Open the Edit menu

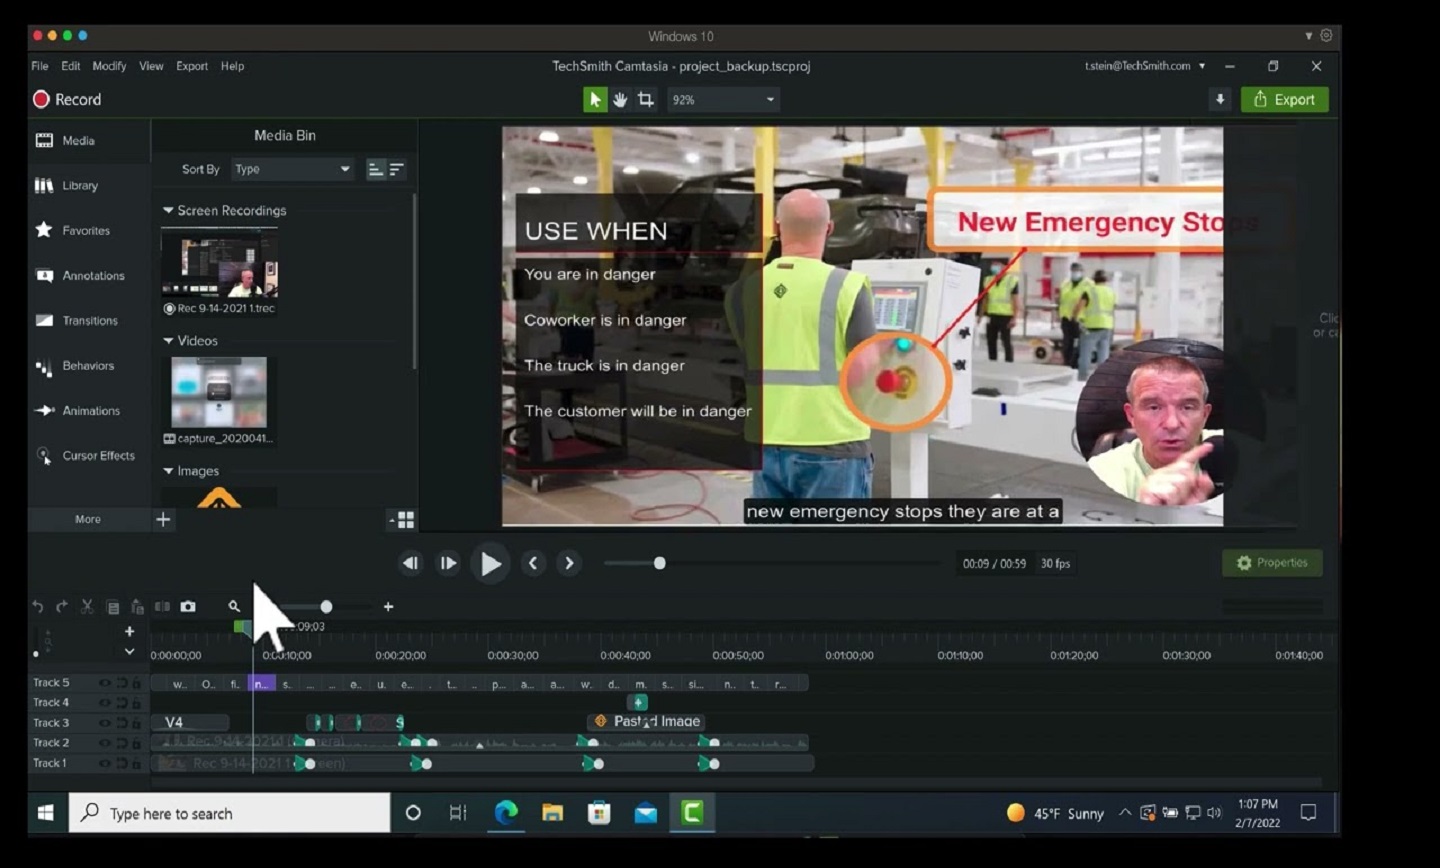coord(71,66)
